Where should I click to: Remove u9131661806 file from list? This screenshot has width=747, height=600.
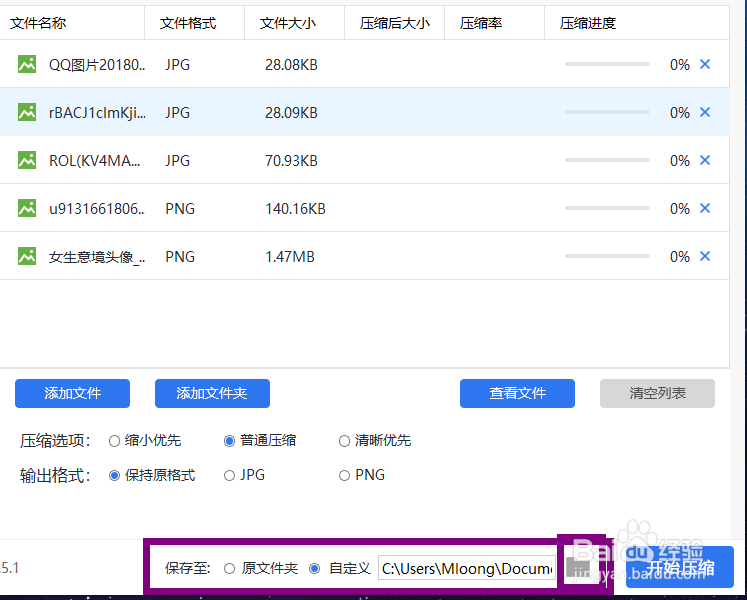[x=705, y=208]
